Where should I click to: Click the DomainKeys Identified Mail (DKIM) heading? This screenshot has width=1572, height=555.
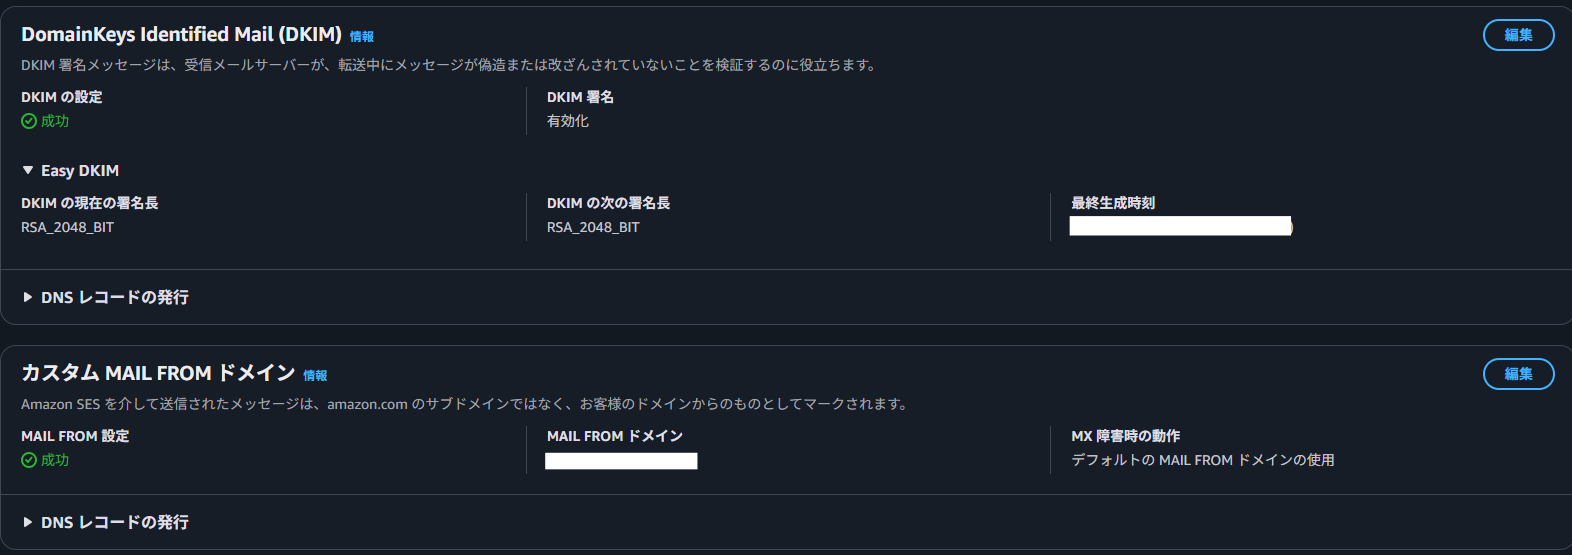tap(181, 34)
